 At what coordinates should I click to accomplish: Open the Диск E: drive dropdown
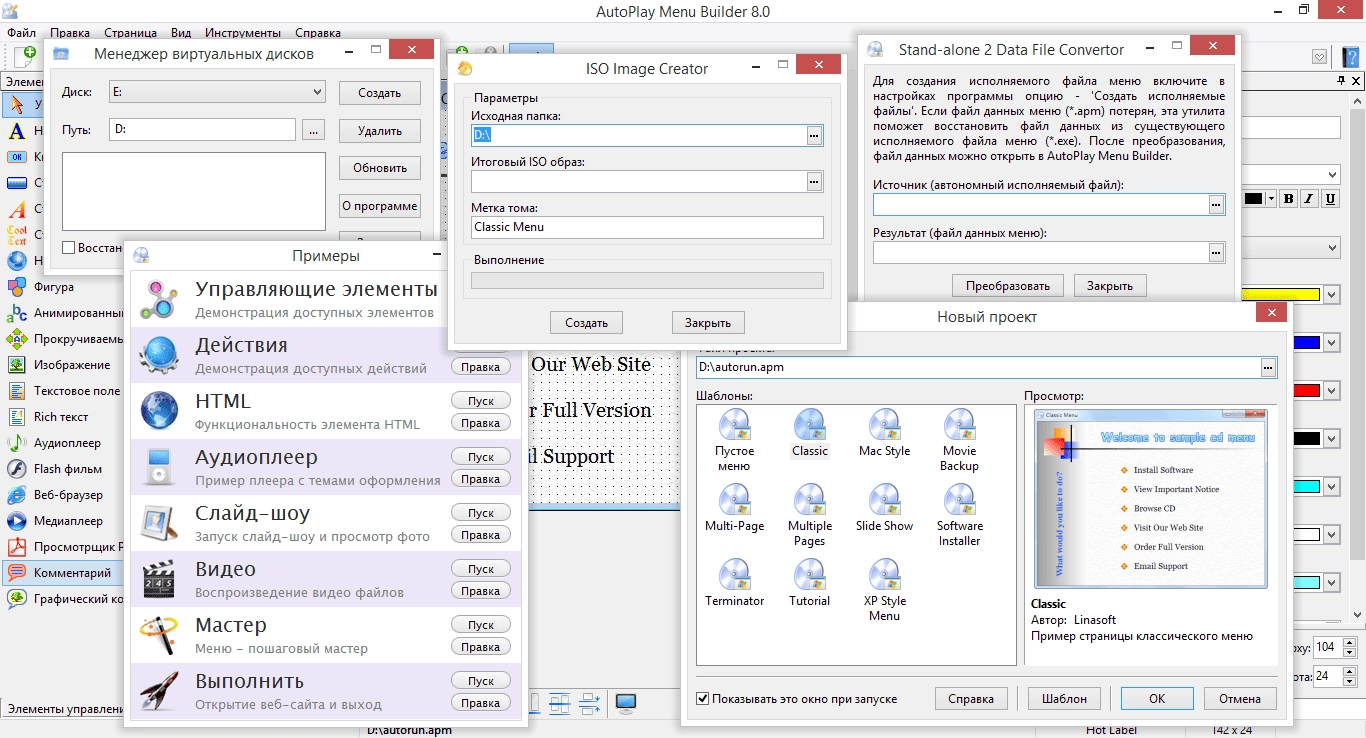tap(217, 92)
